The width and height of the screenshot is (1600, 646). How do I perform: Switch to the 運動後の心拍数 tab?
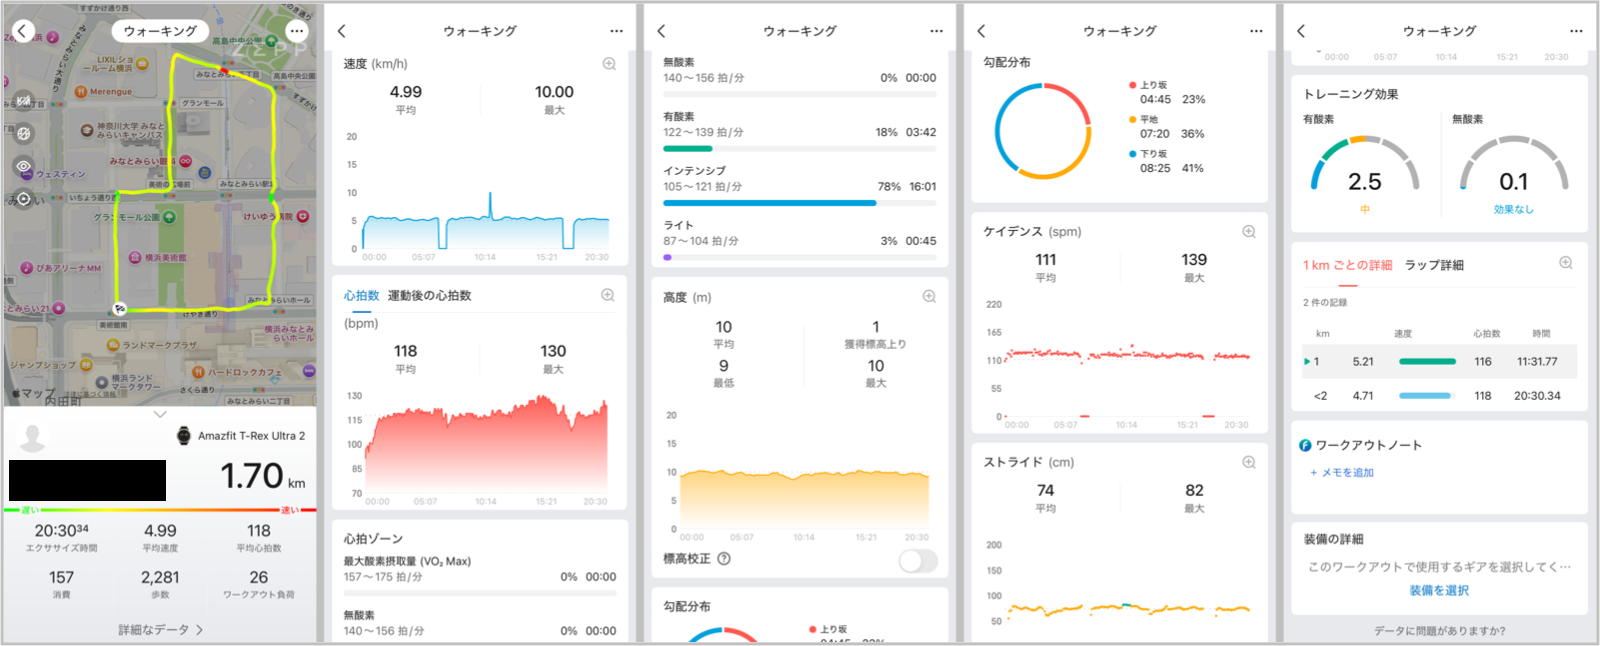[x=429, y=296]
